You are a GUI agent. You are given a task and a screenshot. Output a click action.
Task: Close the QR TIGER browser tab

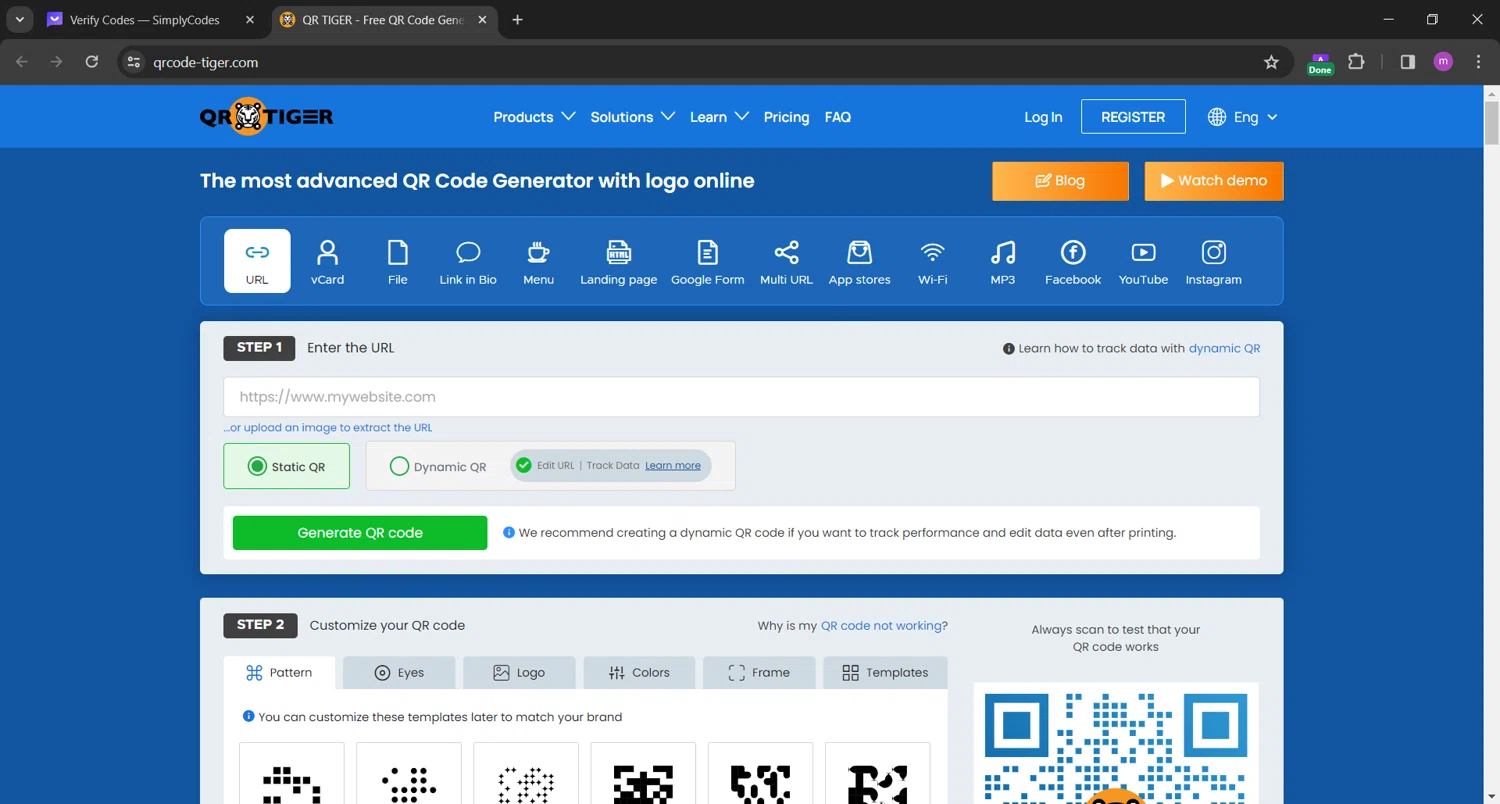pyautogui.click(x=484, y=20)
